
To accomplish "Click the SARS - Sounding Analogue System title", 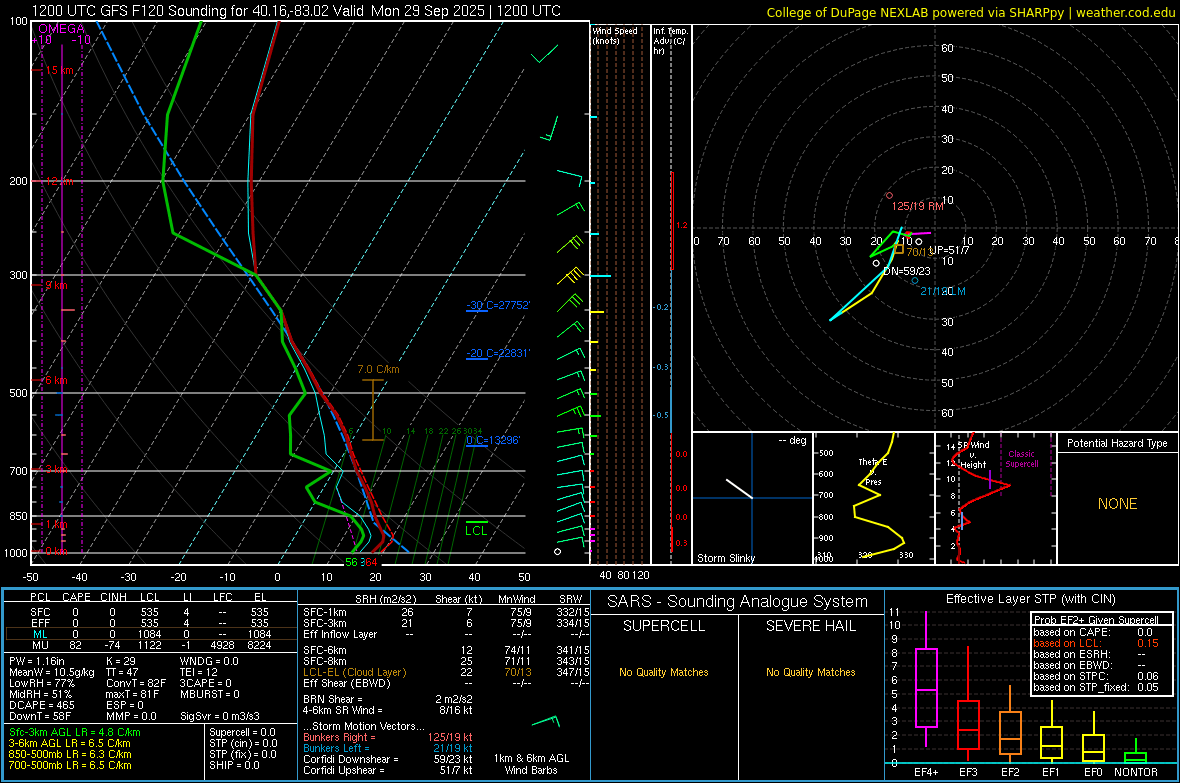I will coord(737,601).
